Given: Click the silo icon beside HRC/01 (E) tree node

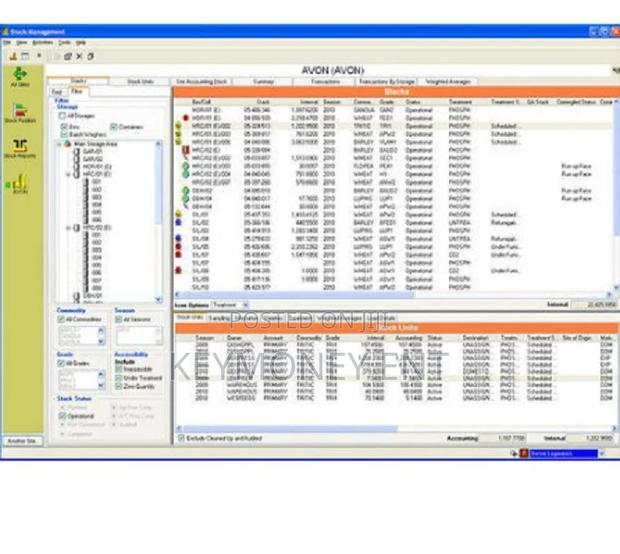Looking at the screenshot, I should (76, 174).
